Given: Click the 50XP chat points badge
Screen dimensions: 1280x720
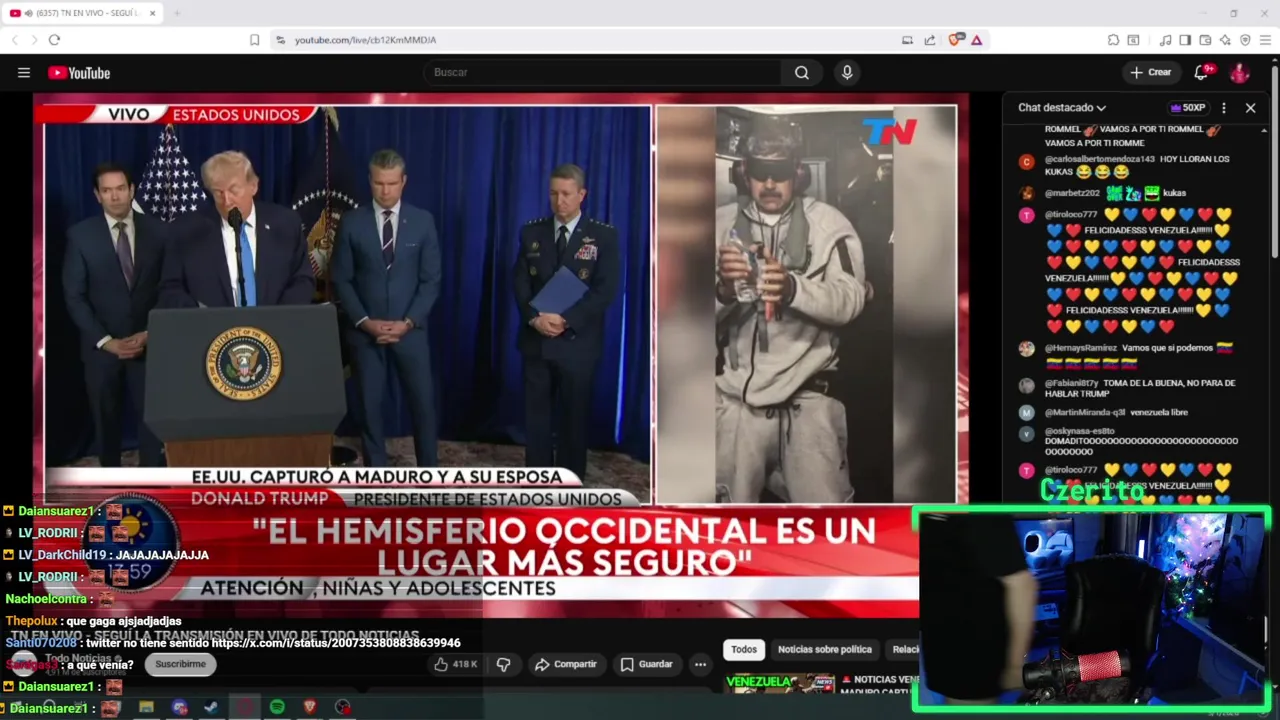Looking at the screenshot, I should coord(1188,107).
